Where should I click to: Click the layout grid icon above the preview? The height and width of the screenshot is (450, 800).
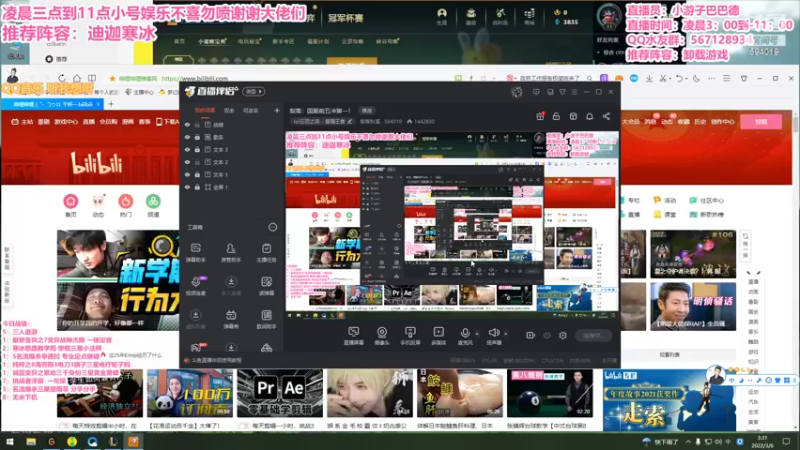pyautogui.click(x=573, y=116)
